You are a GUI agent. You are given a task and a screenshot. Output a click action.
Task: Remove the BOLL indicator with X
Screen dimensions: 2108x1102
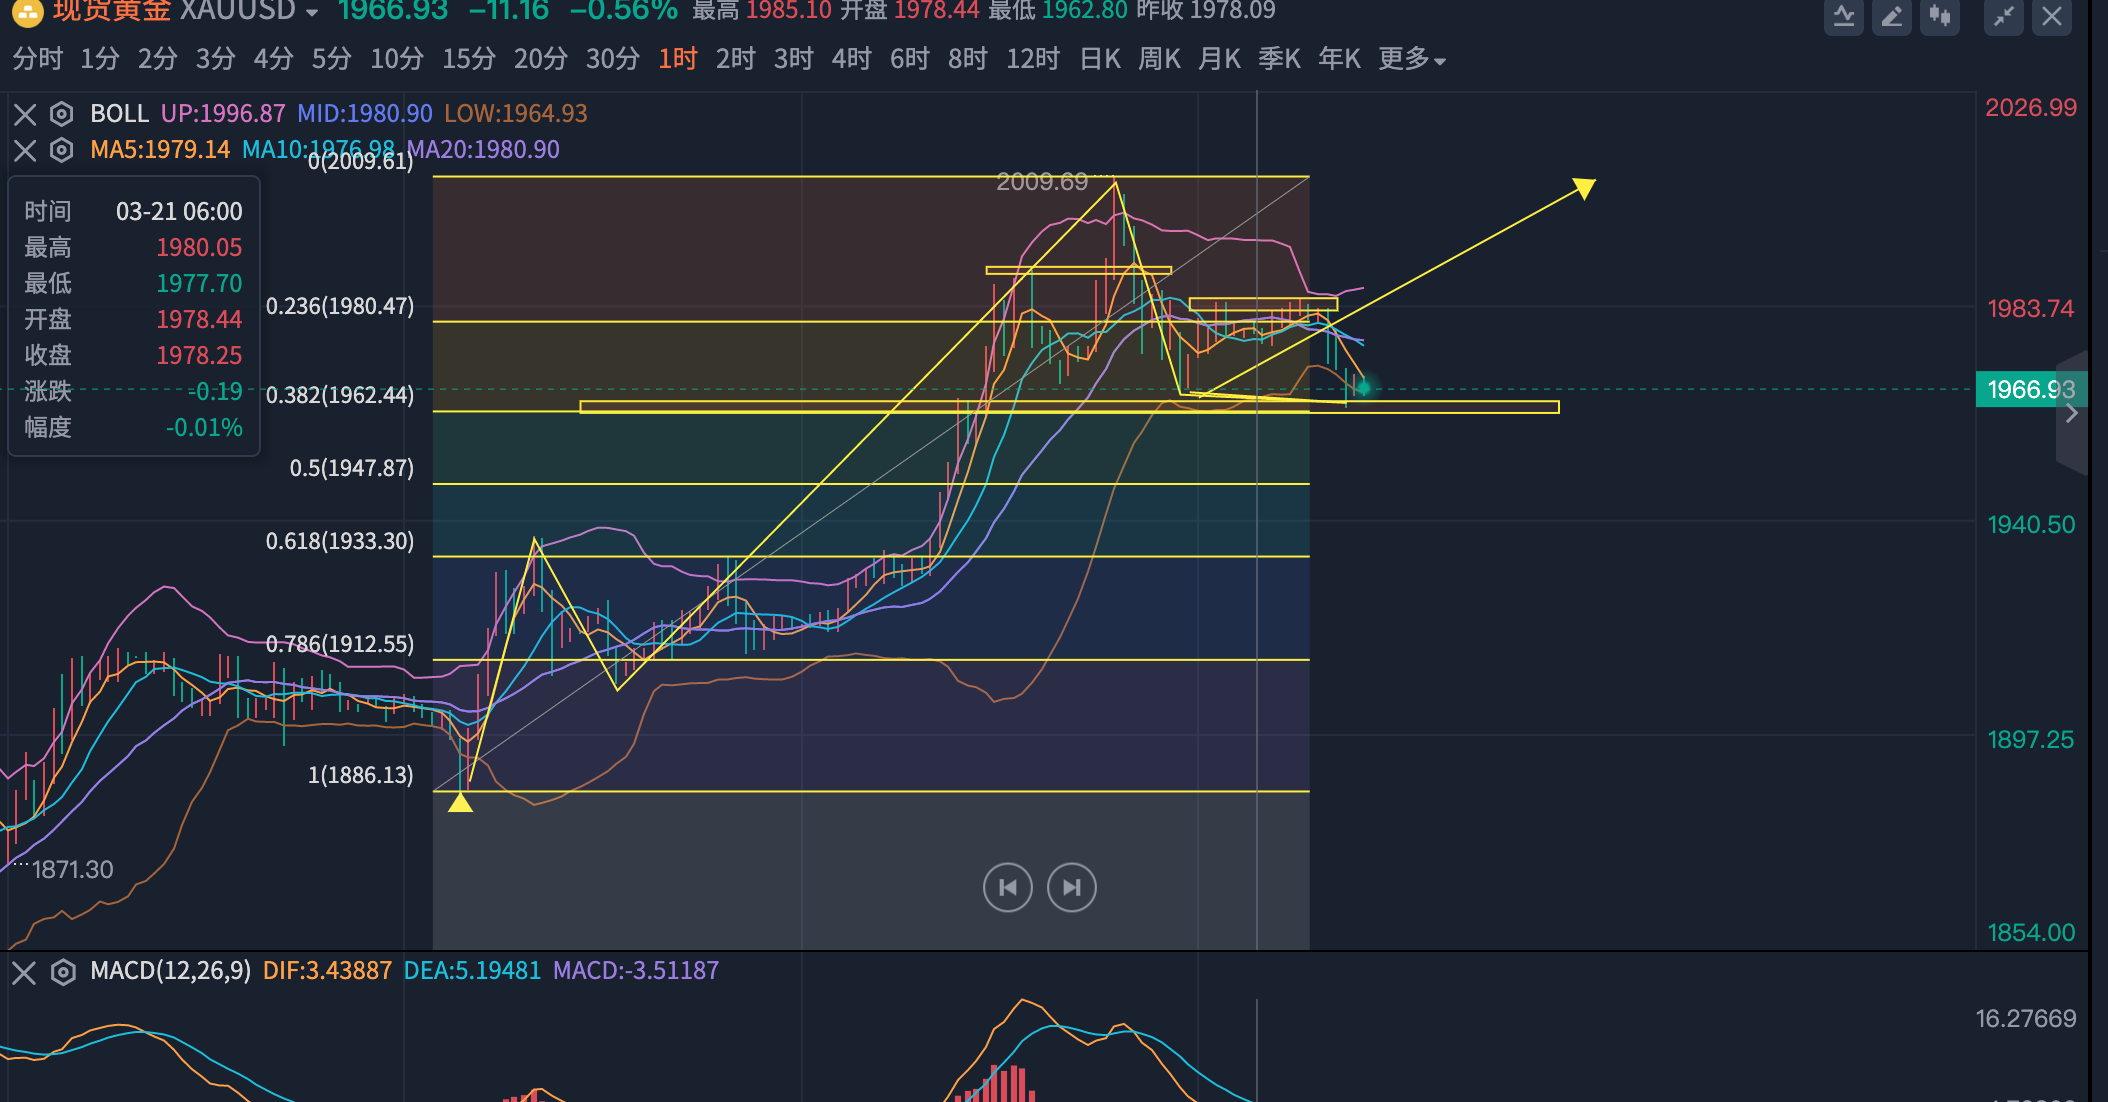[x=25, y=114]
